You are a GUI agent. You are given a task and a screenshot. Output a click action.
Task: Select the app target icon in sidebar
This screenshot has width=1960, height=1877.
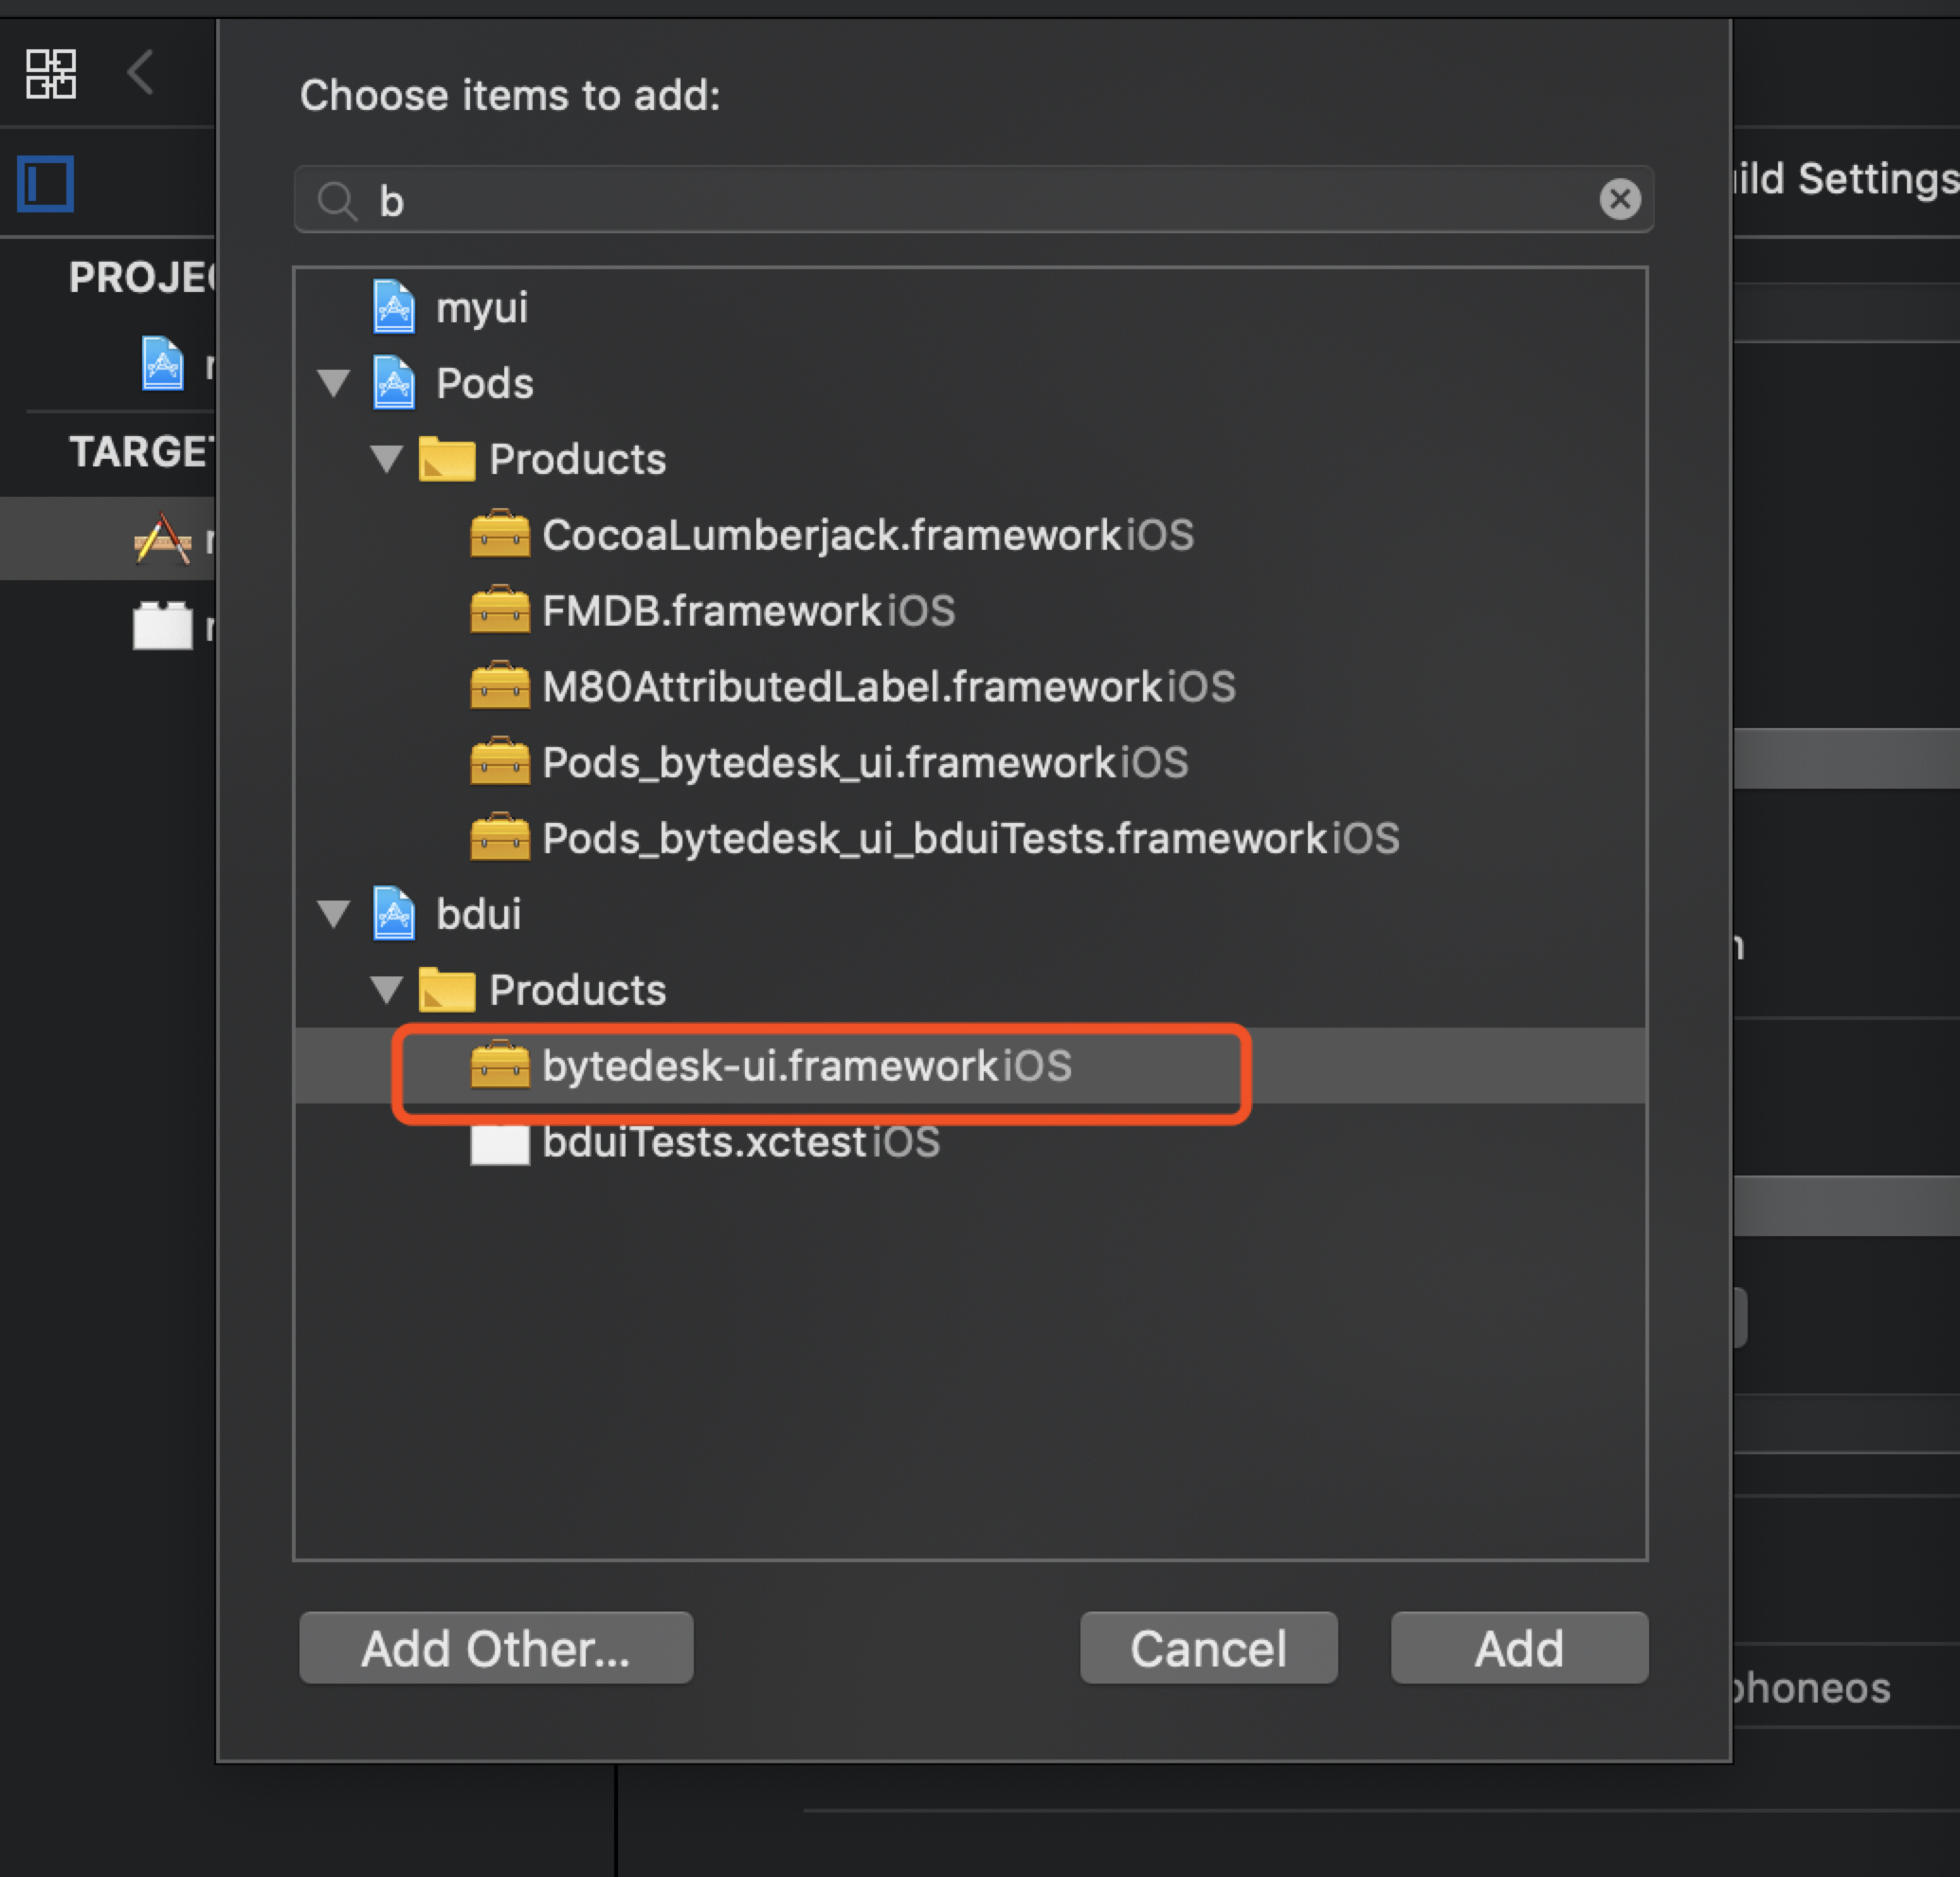162,540
